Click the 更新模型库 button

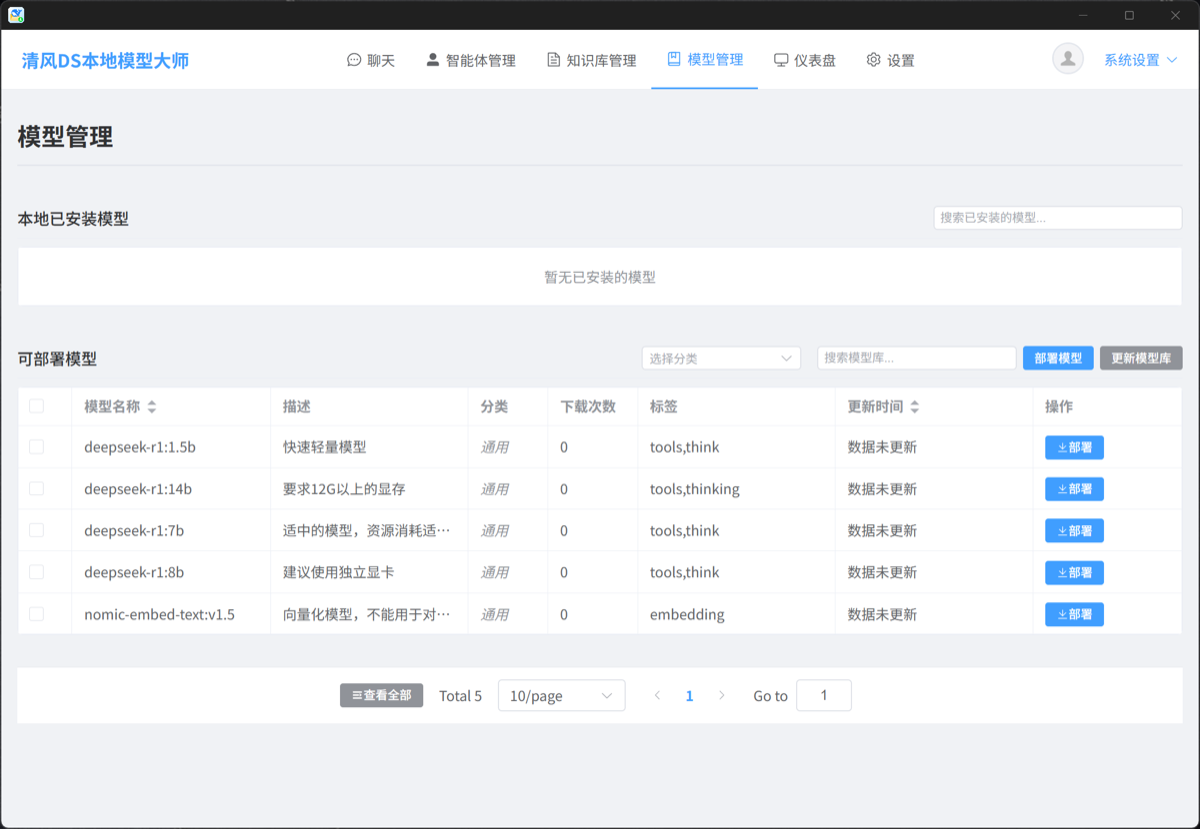click(1140, 358)
